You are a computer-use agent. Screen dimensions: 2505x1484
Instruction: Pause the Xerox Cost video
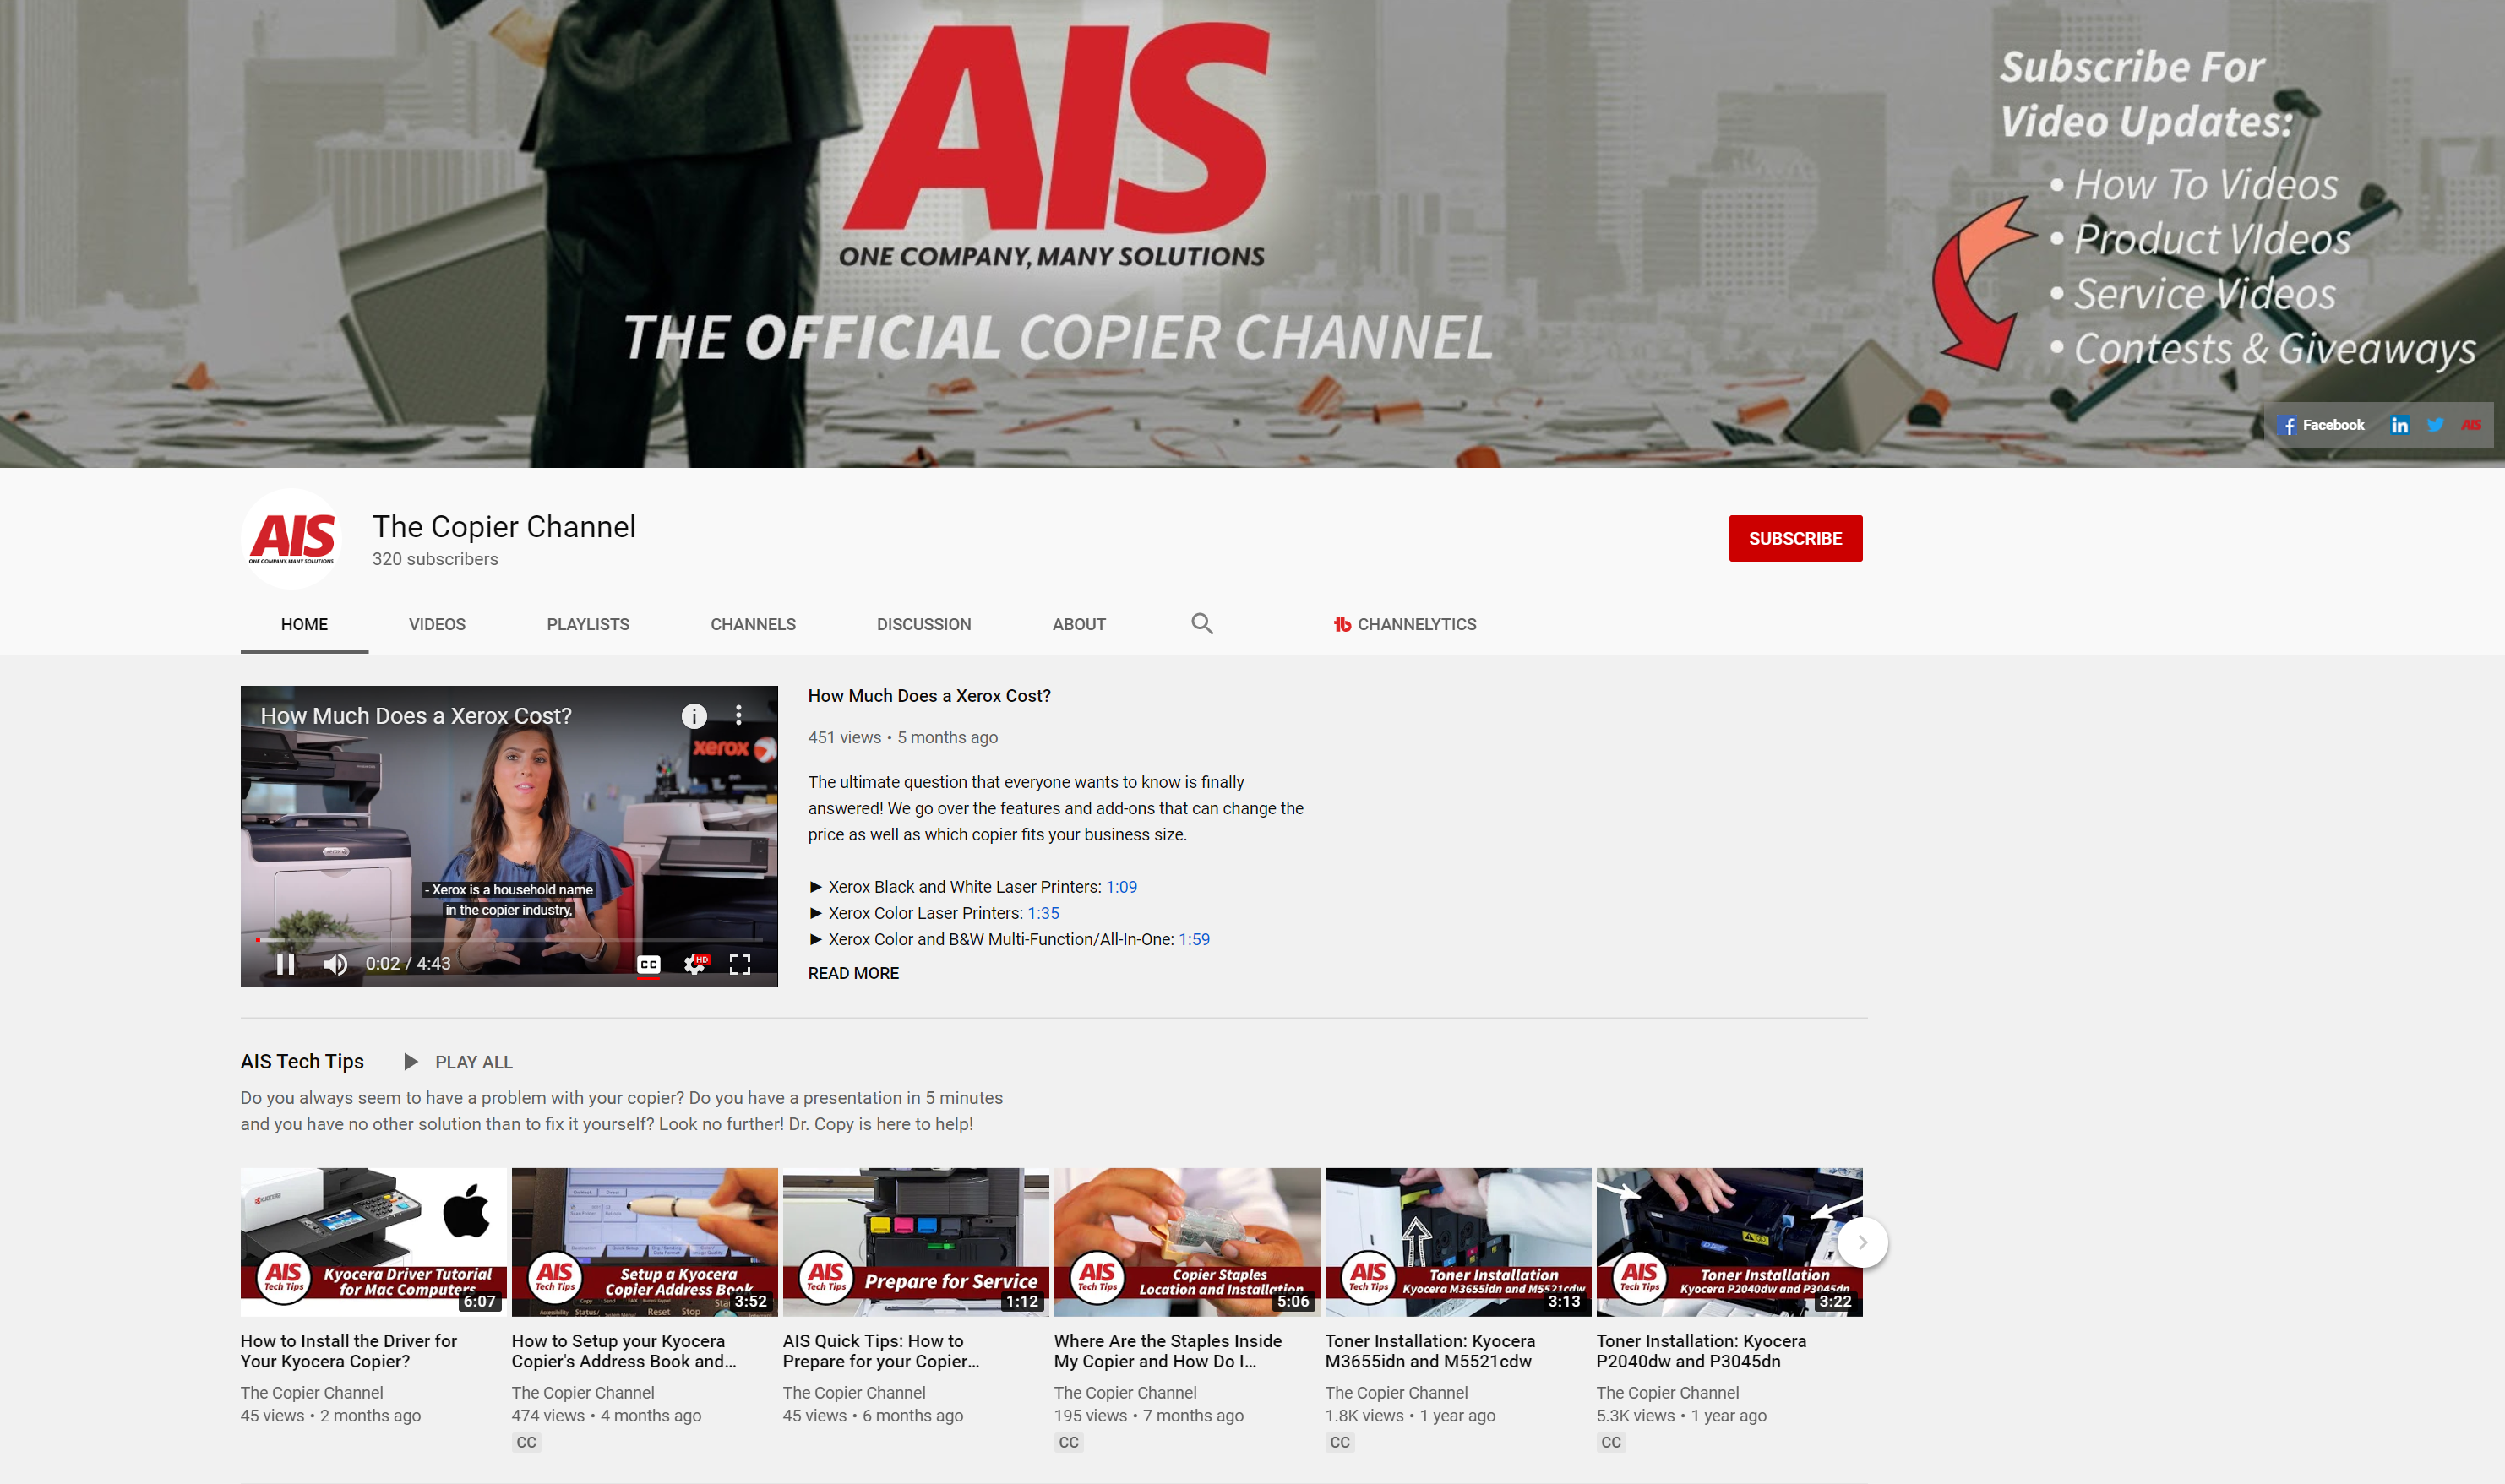tap(285, 964)
